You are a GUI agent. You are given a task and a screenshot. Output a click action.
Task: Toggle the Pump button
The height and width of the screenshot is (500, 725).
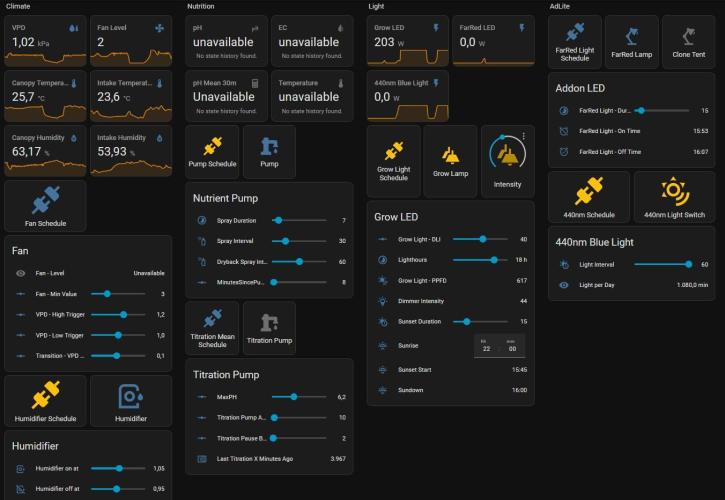(x=269, y=152)
